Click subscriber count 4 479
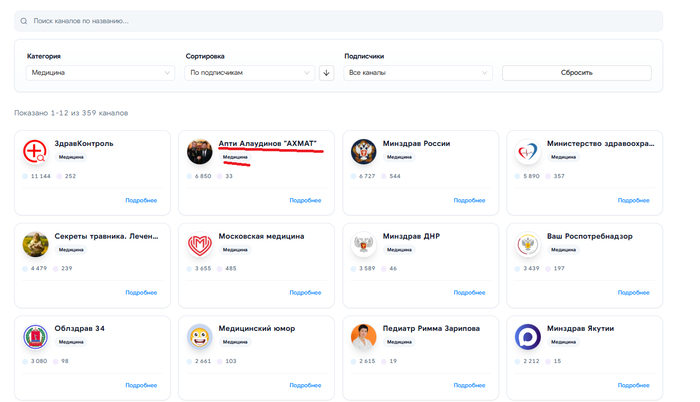Image resolution: width=700 pixels, height=402 pixels. click(x=39, y=268)
